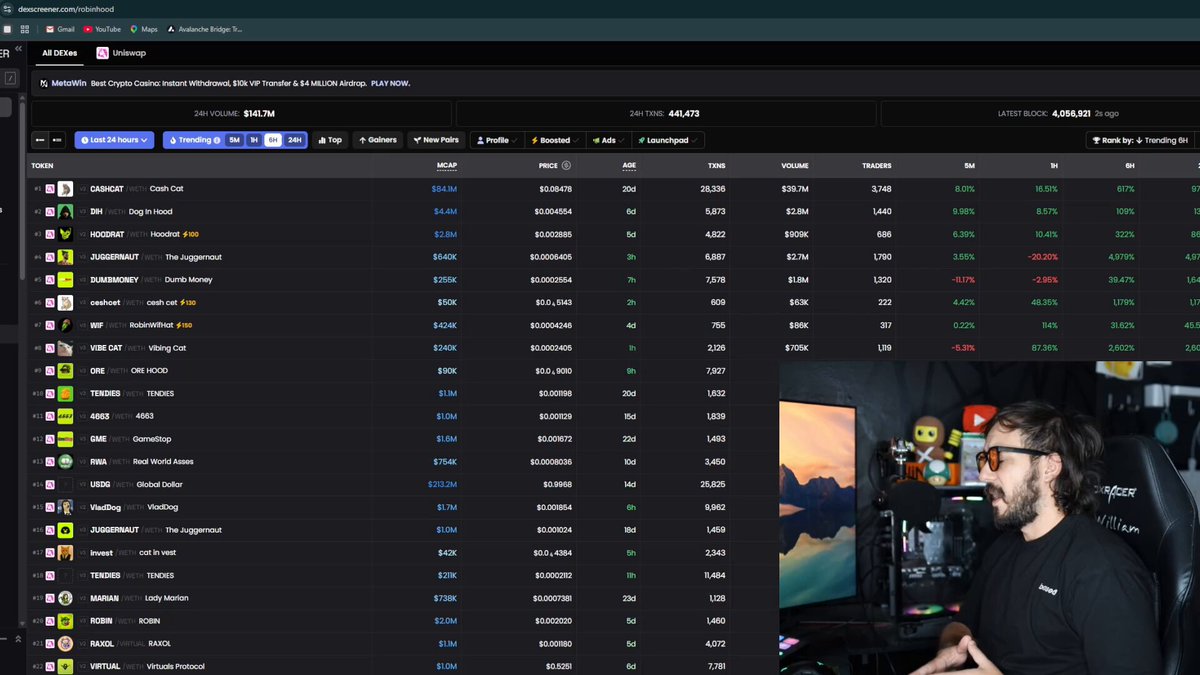The height and width of the screenshot is (675, 1200).
Task: Click the Trending info icon
Action: [x=217, y=140]
